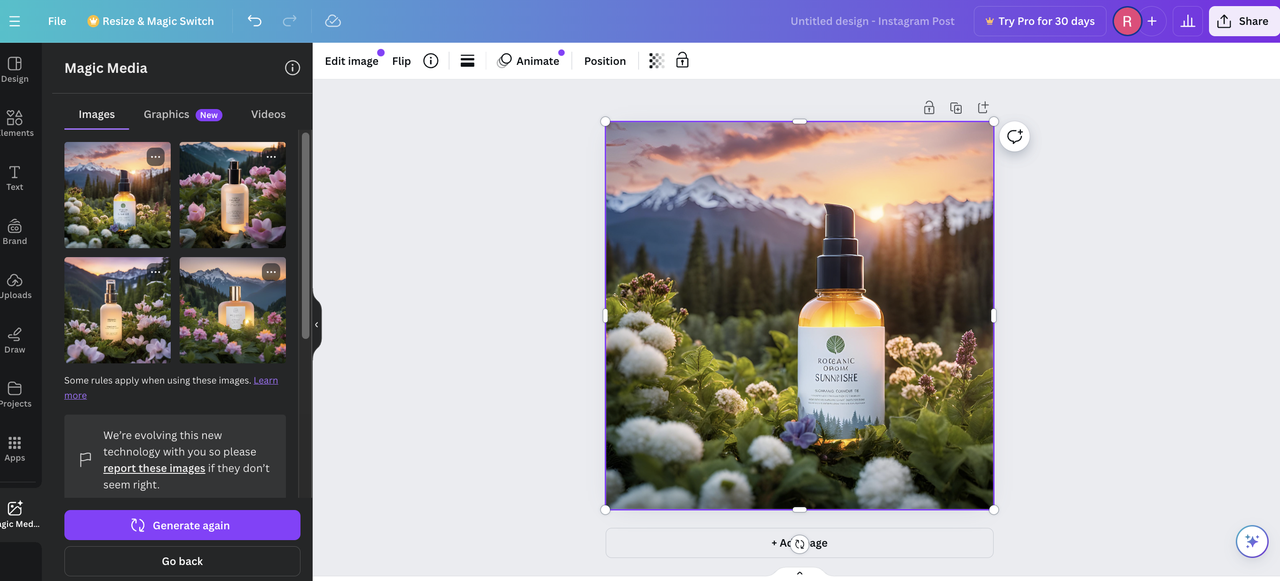Lock the page using icon above canvas
The image size is (1280, 581).
point(929,107)
